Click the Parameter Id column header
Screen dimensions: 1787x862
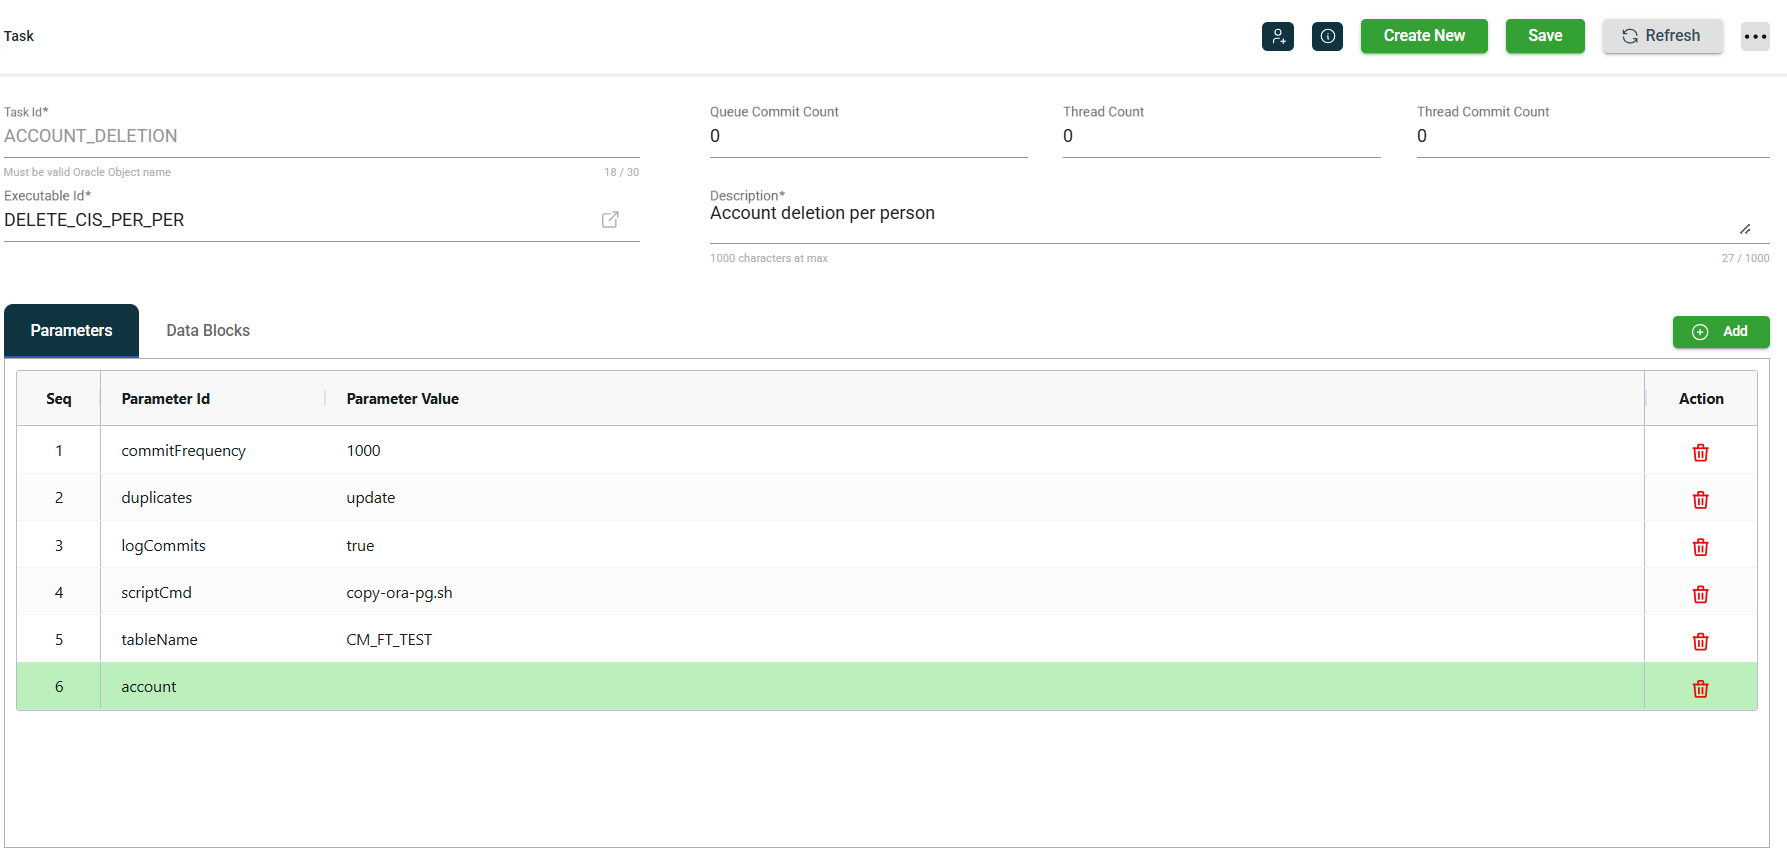tap(166, 399)
